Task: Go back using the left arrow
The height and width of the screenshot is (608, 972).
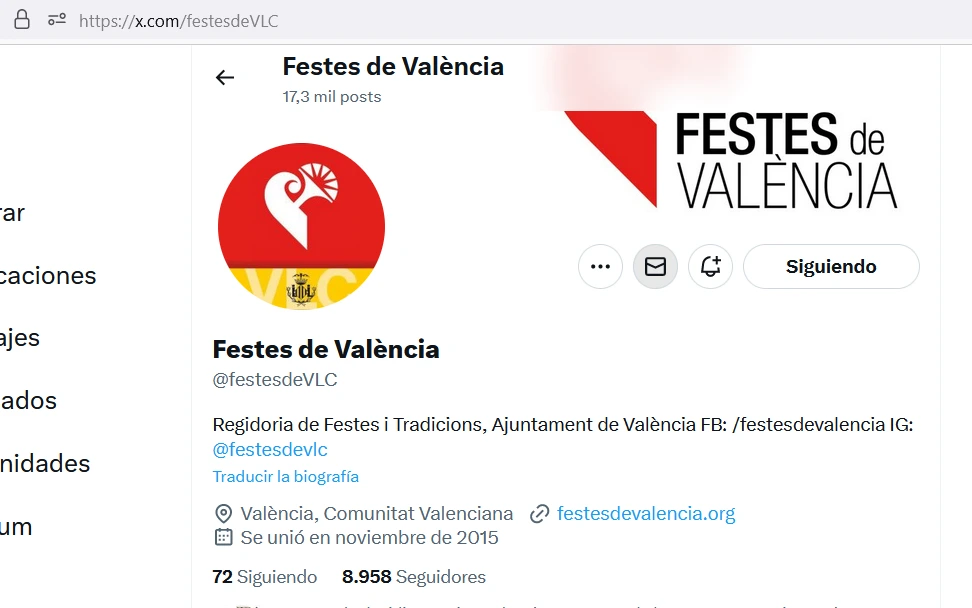Action: [x=224, y=77]
